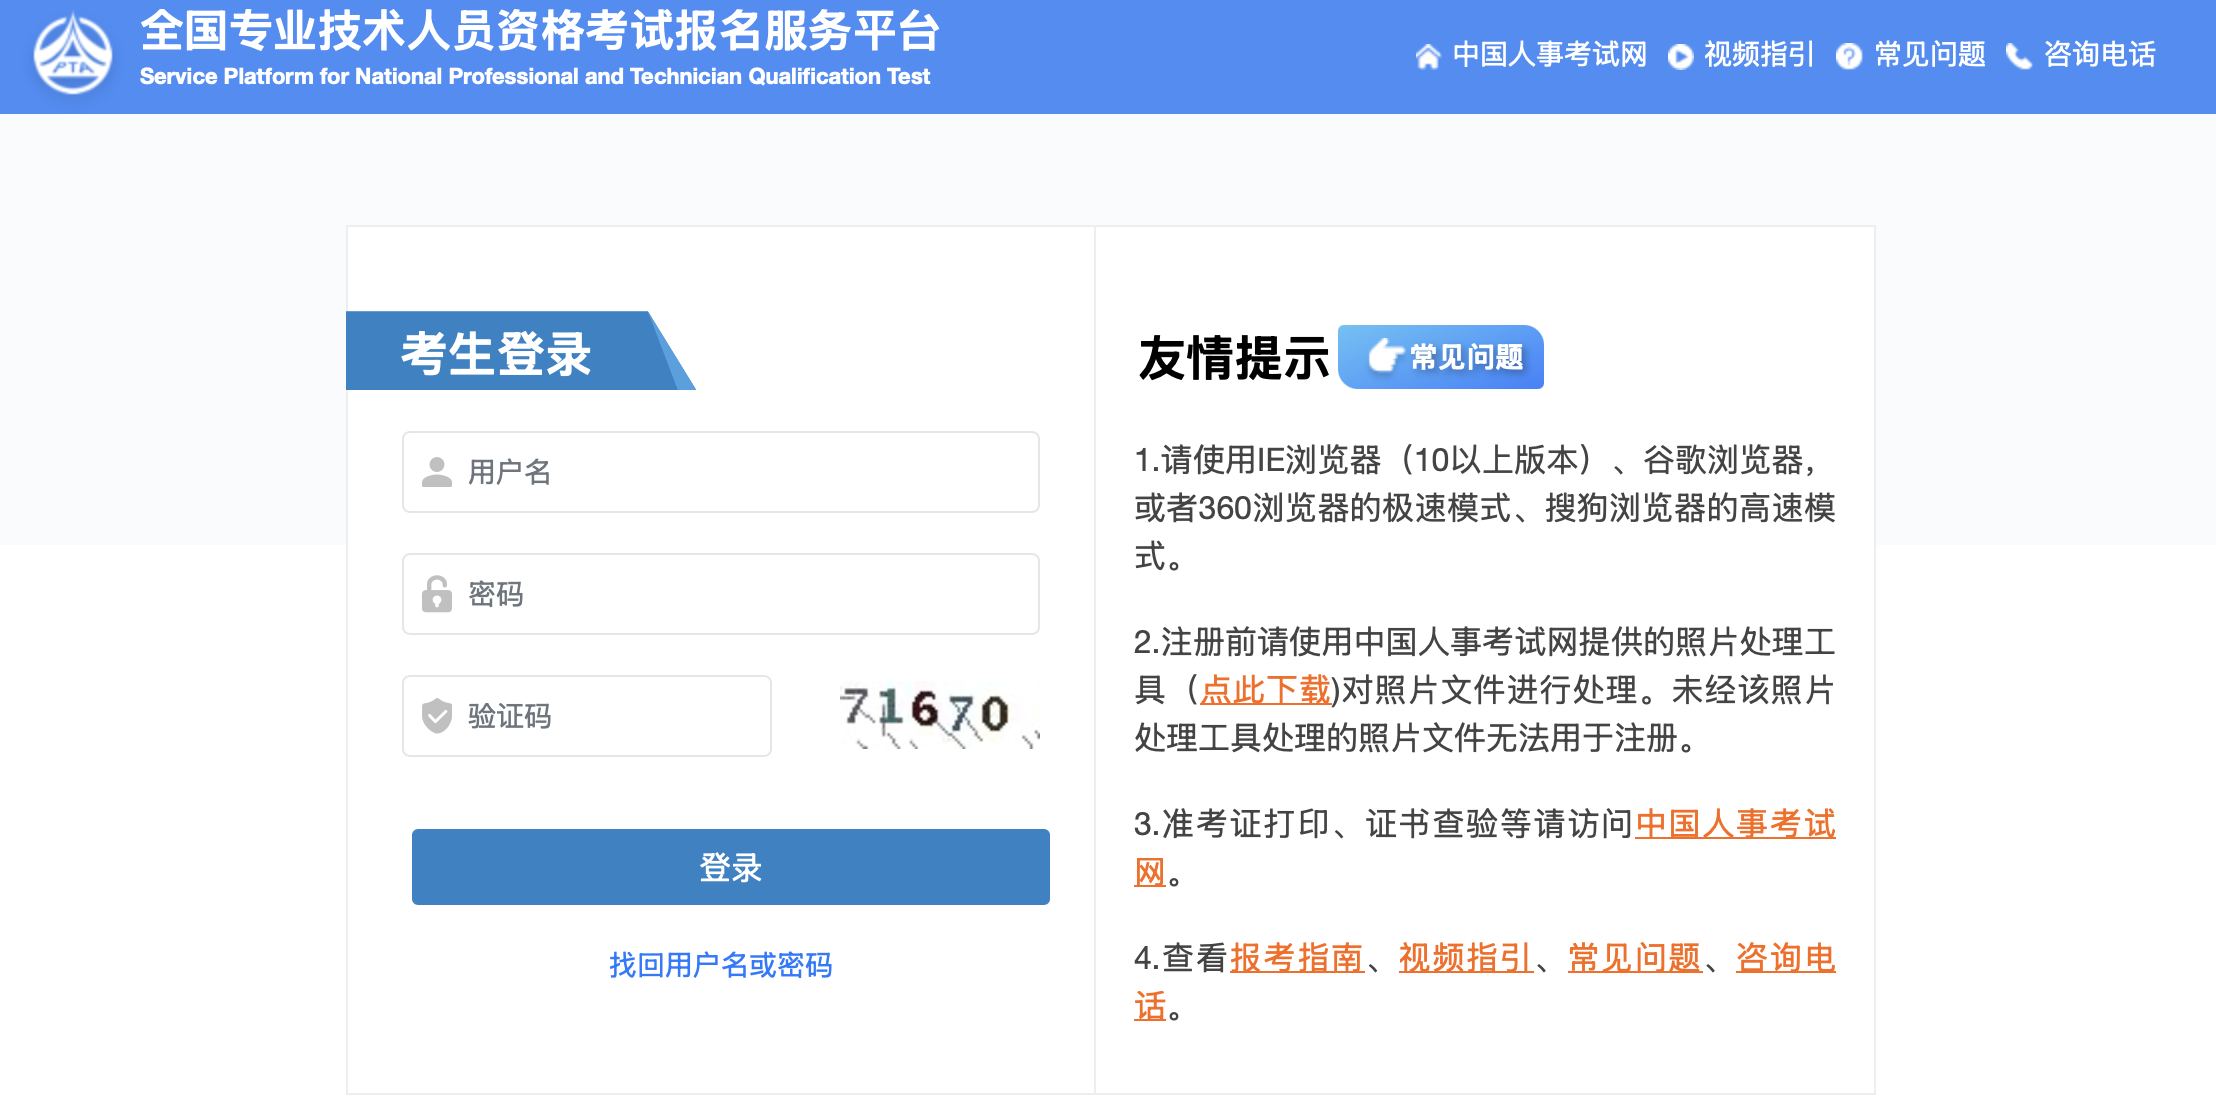This screenshot has width=2216, height=1114.
Task: Click the 友情提示 heading
Action: tap(1234, 358)
